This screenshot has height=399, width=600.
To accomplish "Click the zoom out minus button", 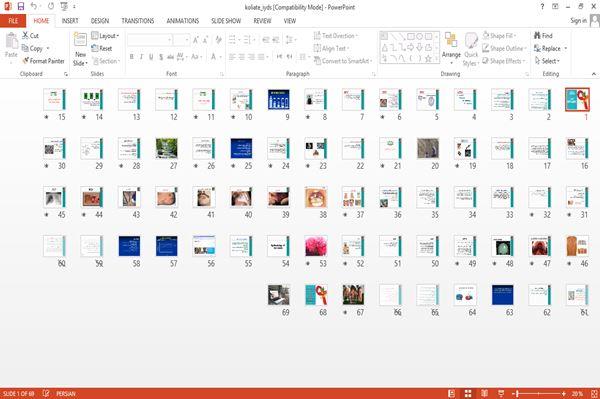I will [x=514, y=393].
